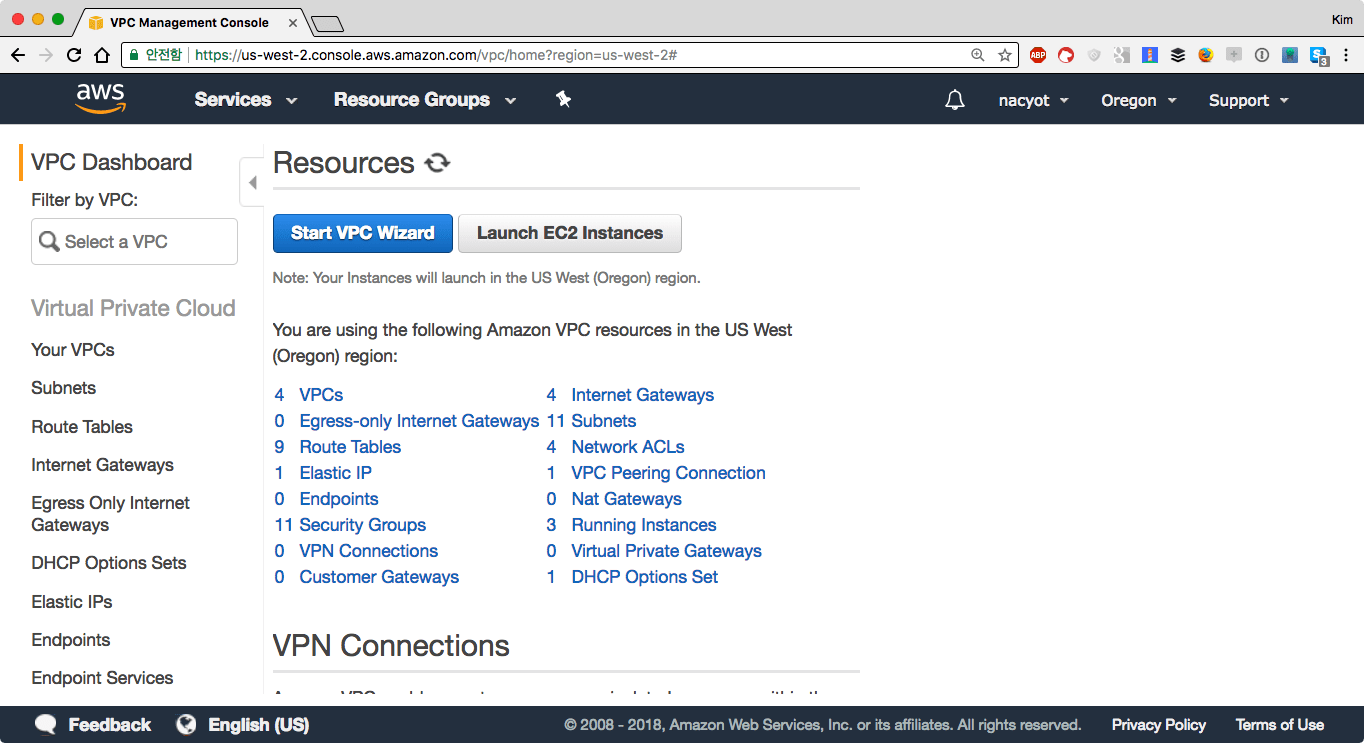Click the AWS logo home icon
The height and width of the screenshot is (743, 1364).
click(x=100, y=98)
